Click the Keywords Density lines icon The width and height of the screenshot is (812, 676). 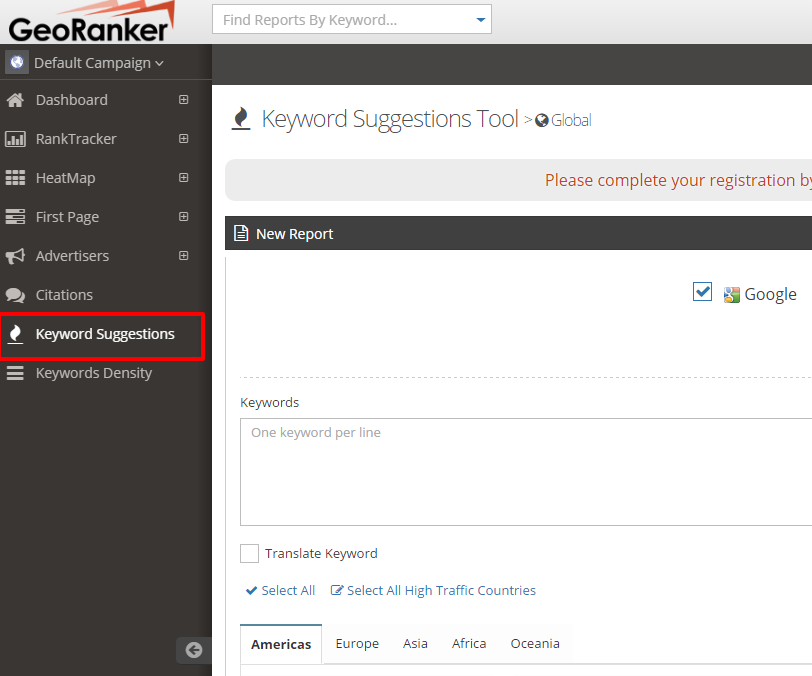point(15,373)
